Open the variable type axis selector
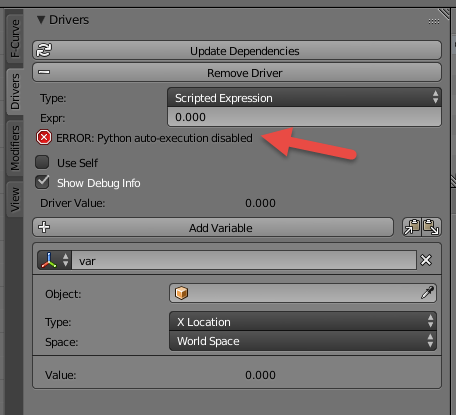Screen dimensions: 456x415 (x=54, y=260)
